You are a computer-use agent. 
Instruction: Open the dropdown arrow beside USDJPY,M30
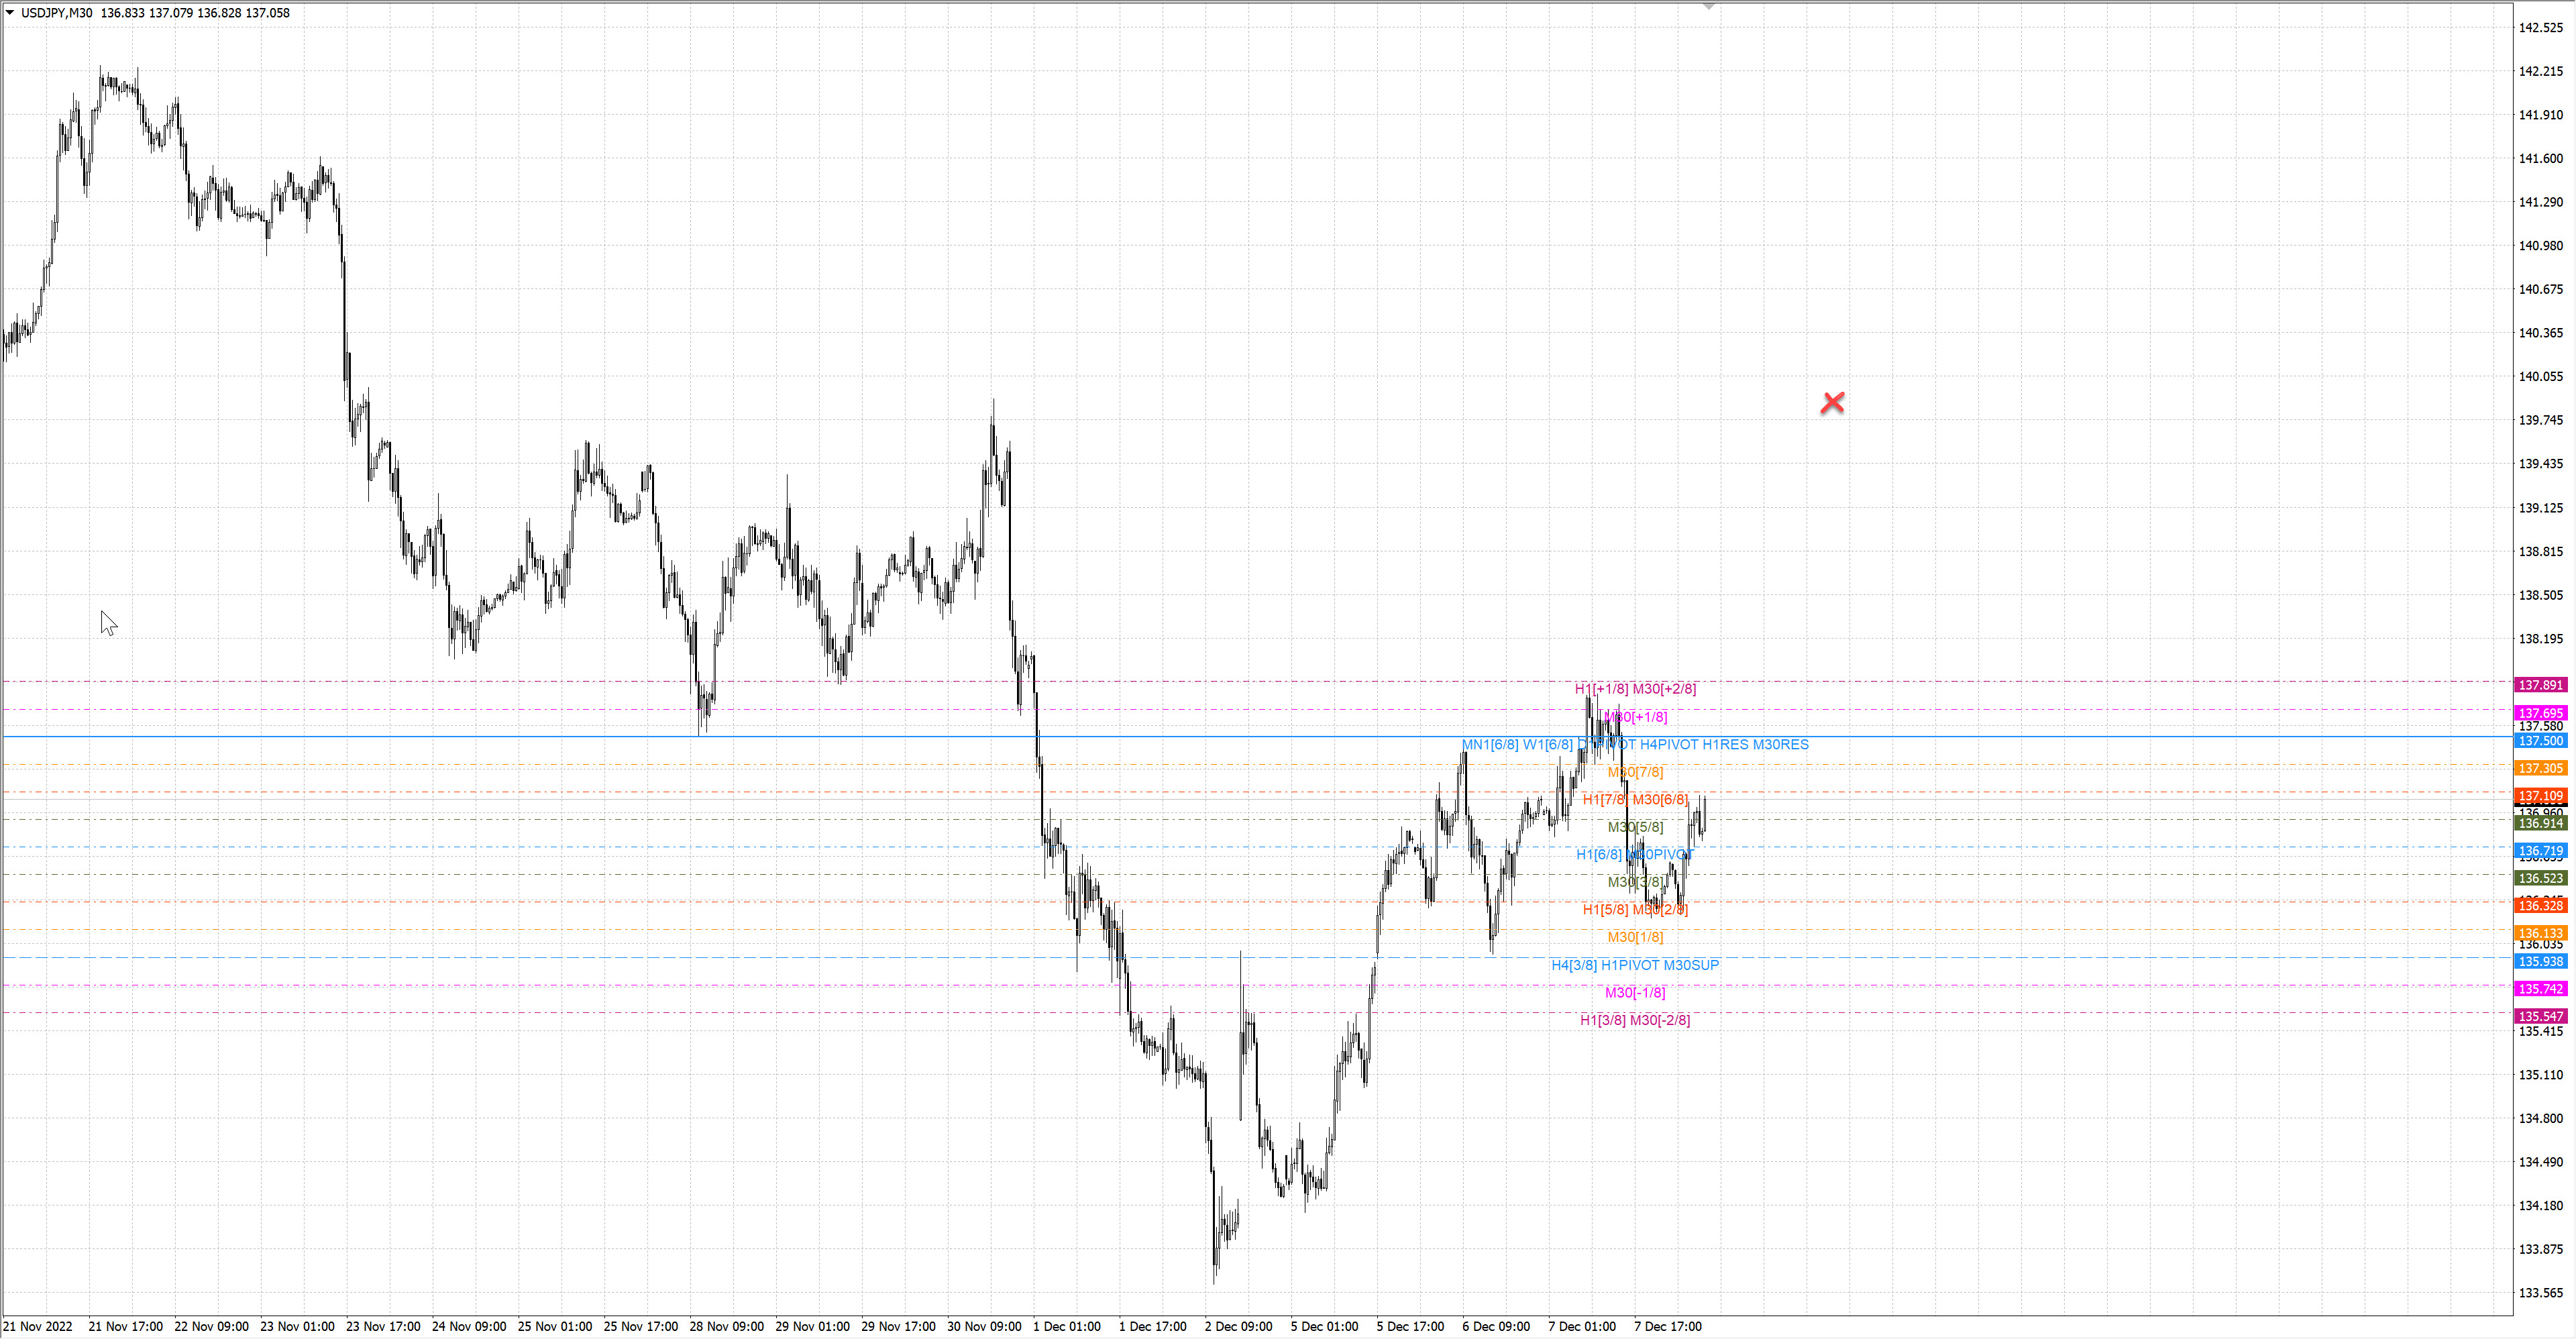click(x=10, y=13)
